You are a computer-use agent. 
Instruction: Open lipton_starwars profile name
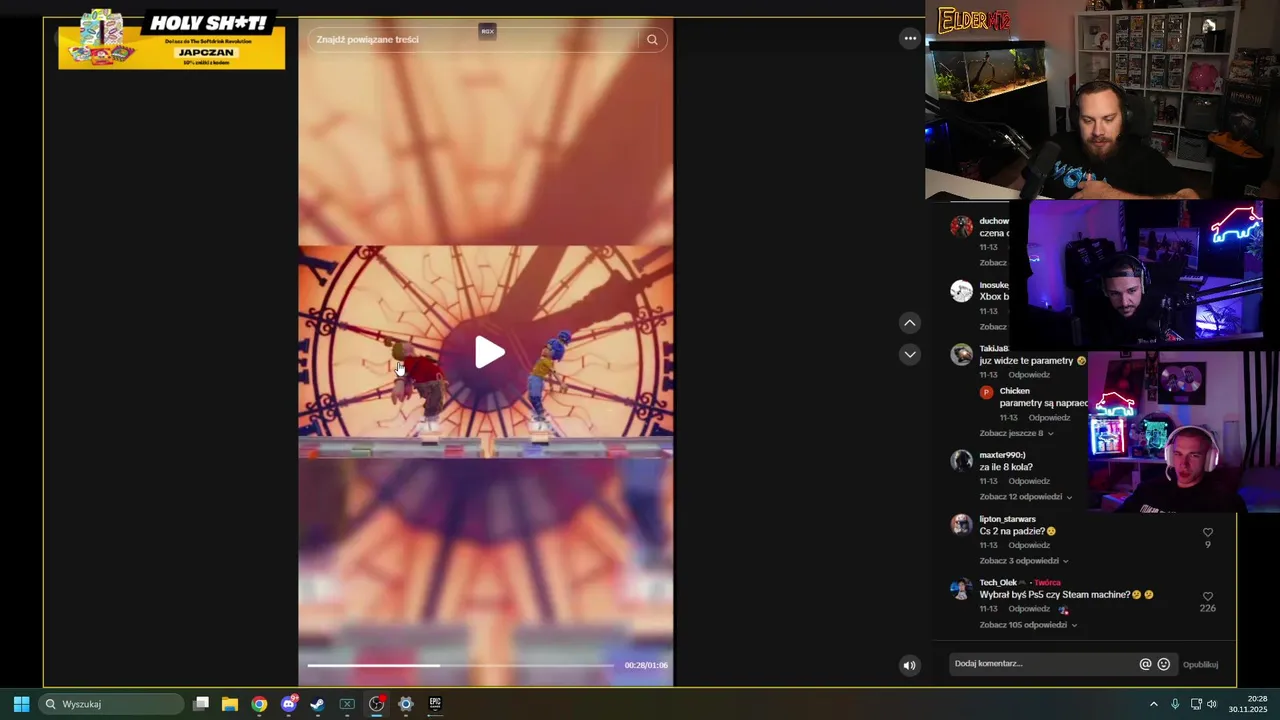[x=1007, y=519]
